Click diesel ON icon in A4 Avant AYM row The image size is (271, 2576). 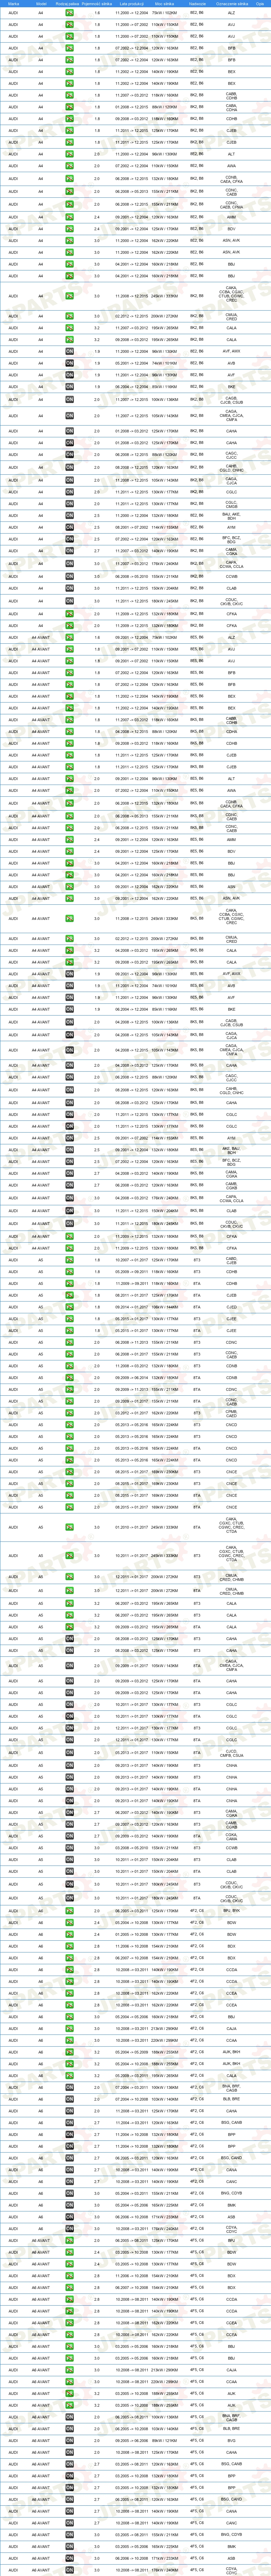(x=69, y=1138)
